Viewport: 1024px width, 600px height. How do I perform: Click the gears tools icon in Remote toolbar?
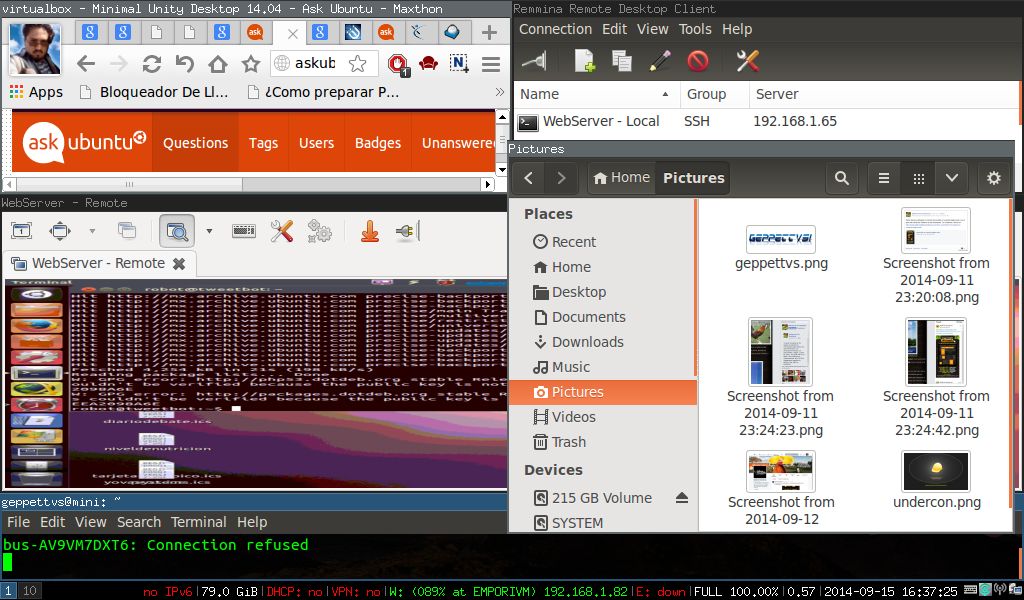319,230
